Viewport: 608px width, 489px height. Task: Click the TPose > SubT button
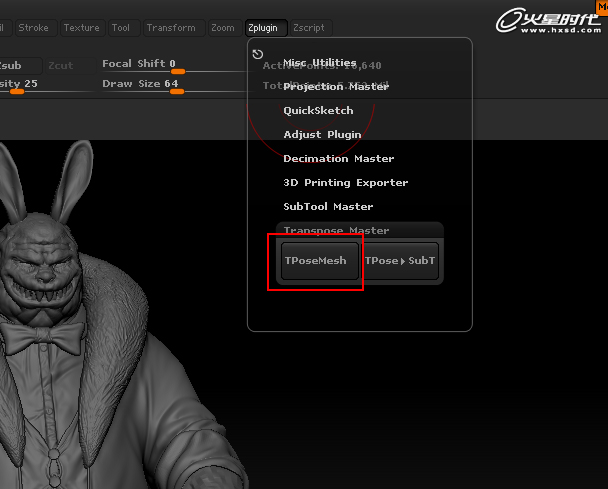click(400, 261)
